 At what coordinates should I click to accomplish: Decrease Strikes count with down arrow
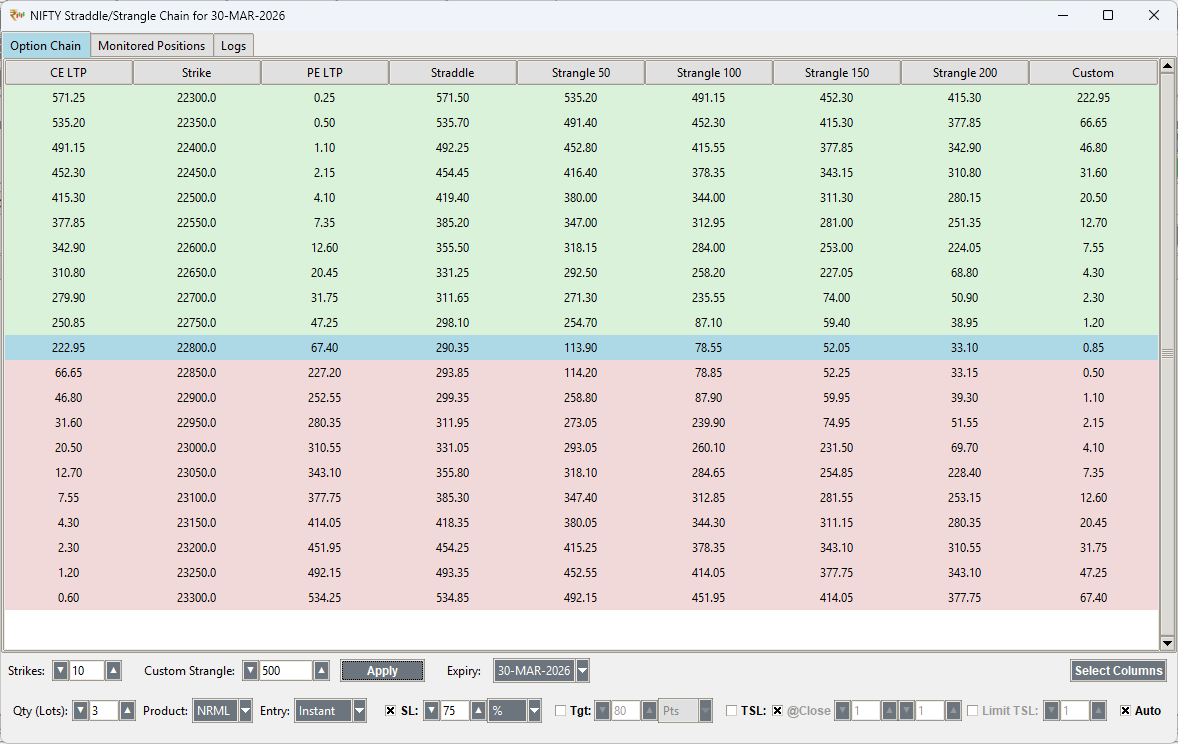60,671
